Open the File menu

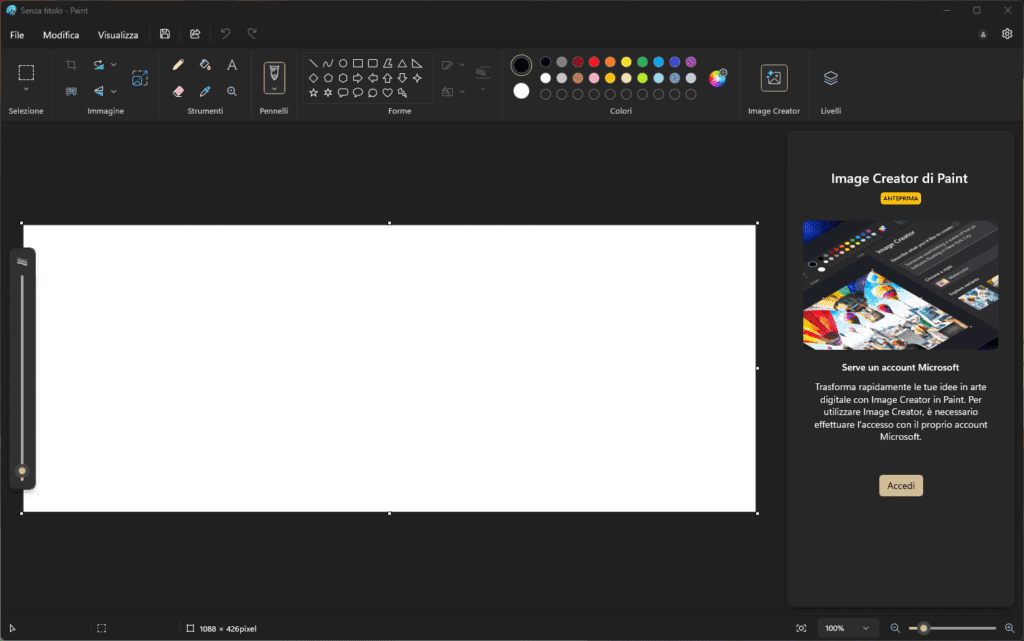pyautogui.click(x=17, y=35)
